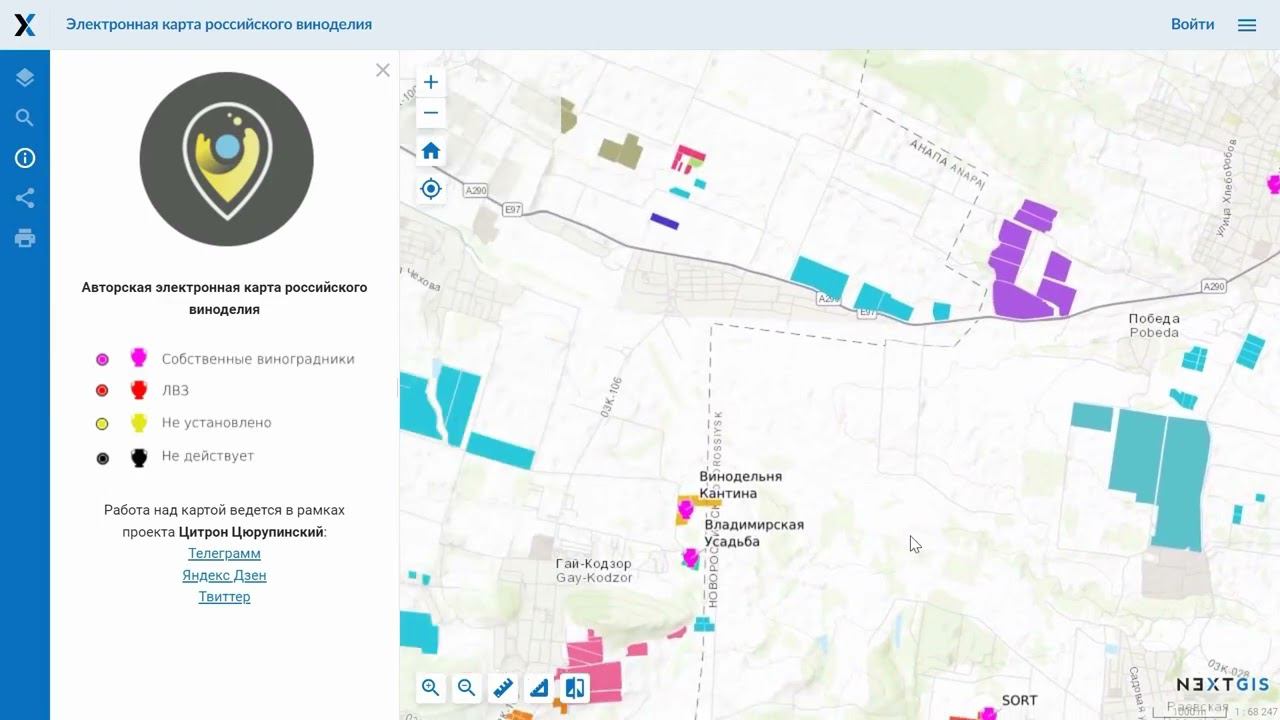Return map to home extent
Viewport: 1280px width, 720px height.
(431, 151)
